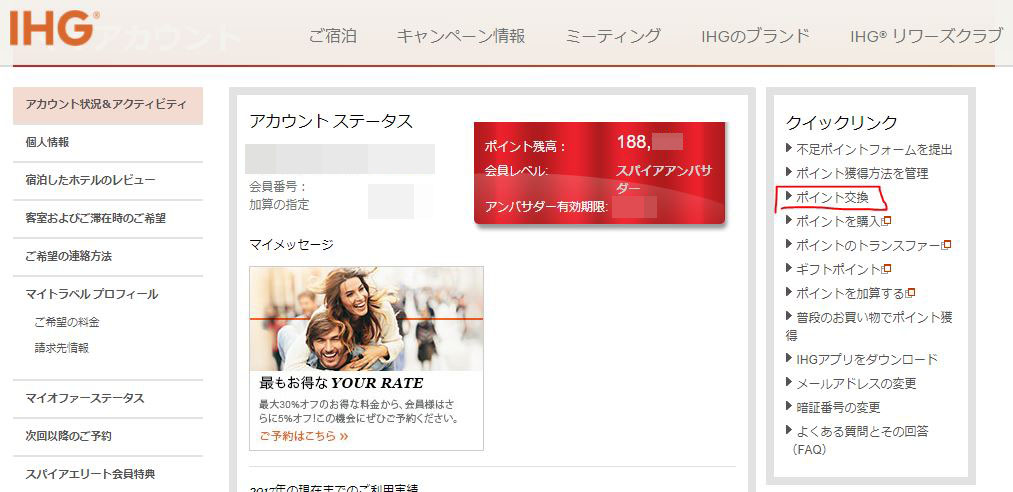
Task: Click the アカウント ステータス heading
Action: click(x=331, y=121)
